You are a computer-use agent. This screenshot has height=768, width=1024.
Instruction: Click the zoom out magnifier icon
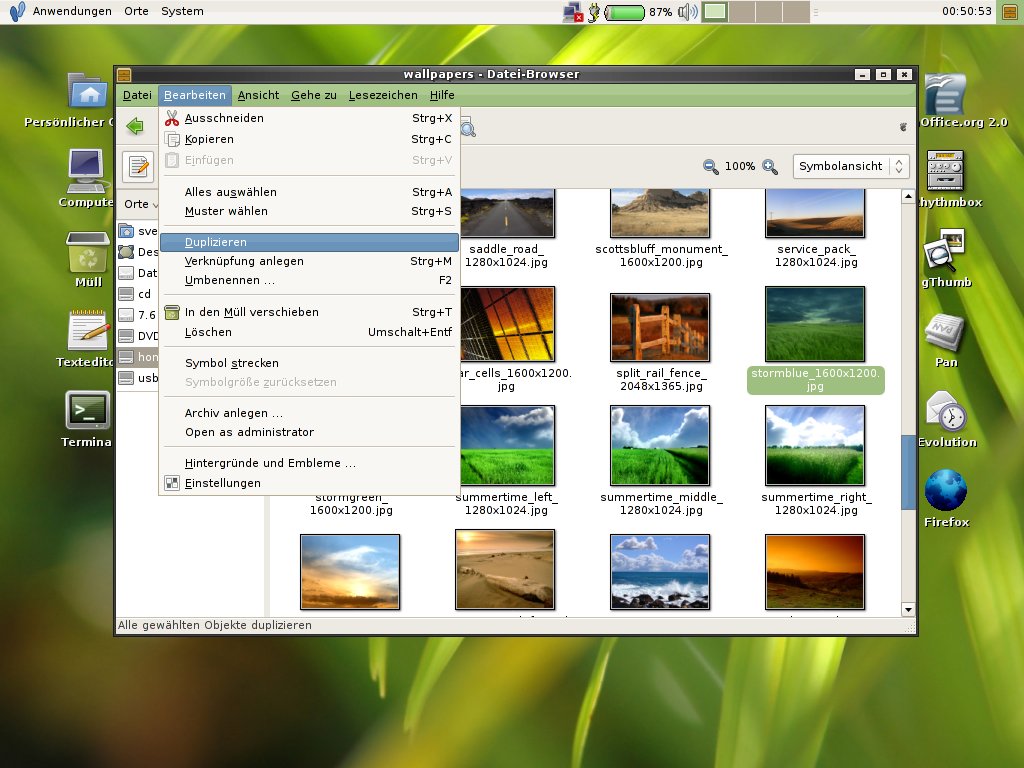pos(711,167)
